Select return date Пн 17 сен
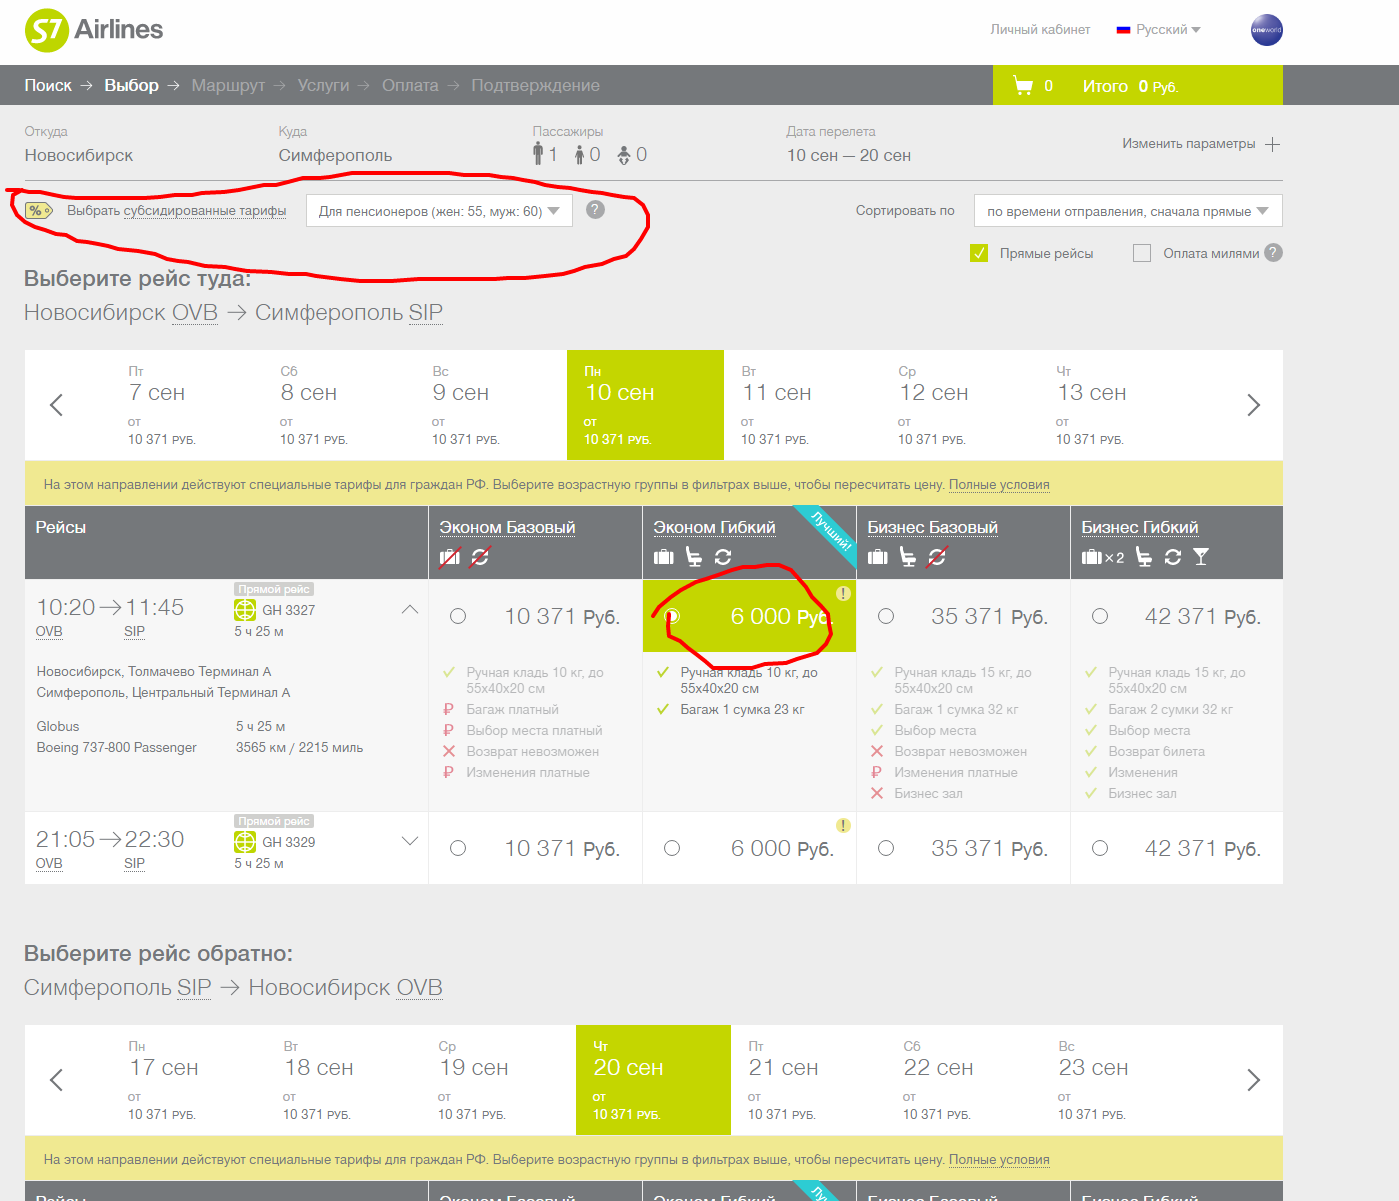This screenshot has height=1201, width=1399. point(189,1080)
